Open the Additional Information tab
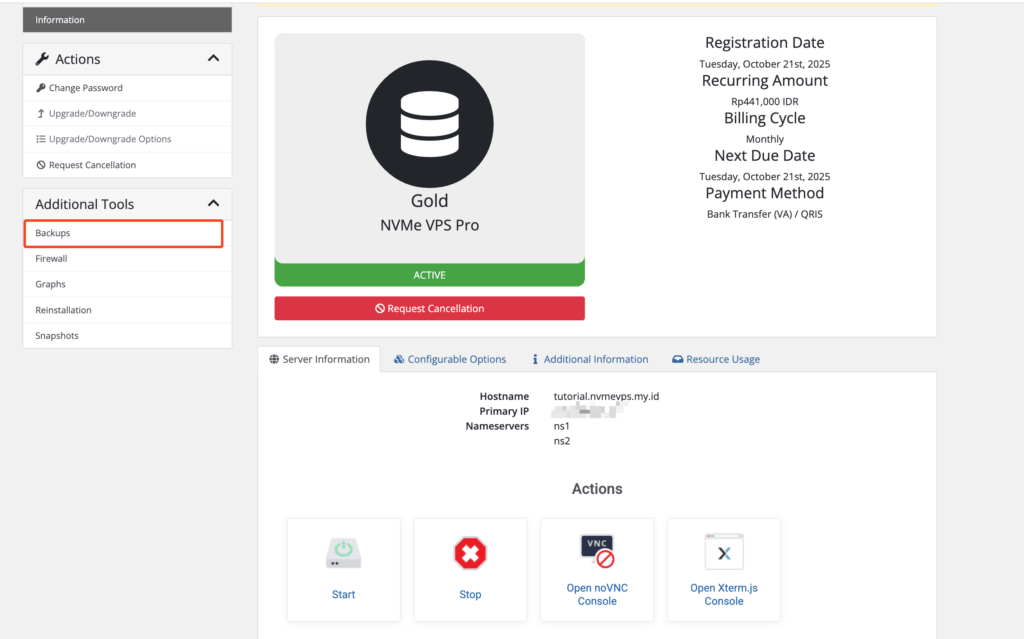The width and height of the screenshot is (1024, 639). [x=590, y=359]
